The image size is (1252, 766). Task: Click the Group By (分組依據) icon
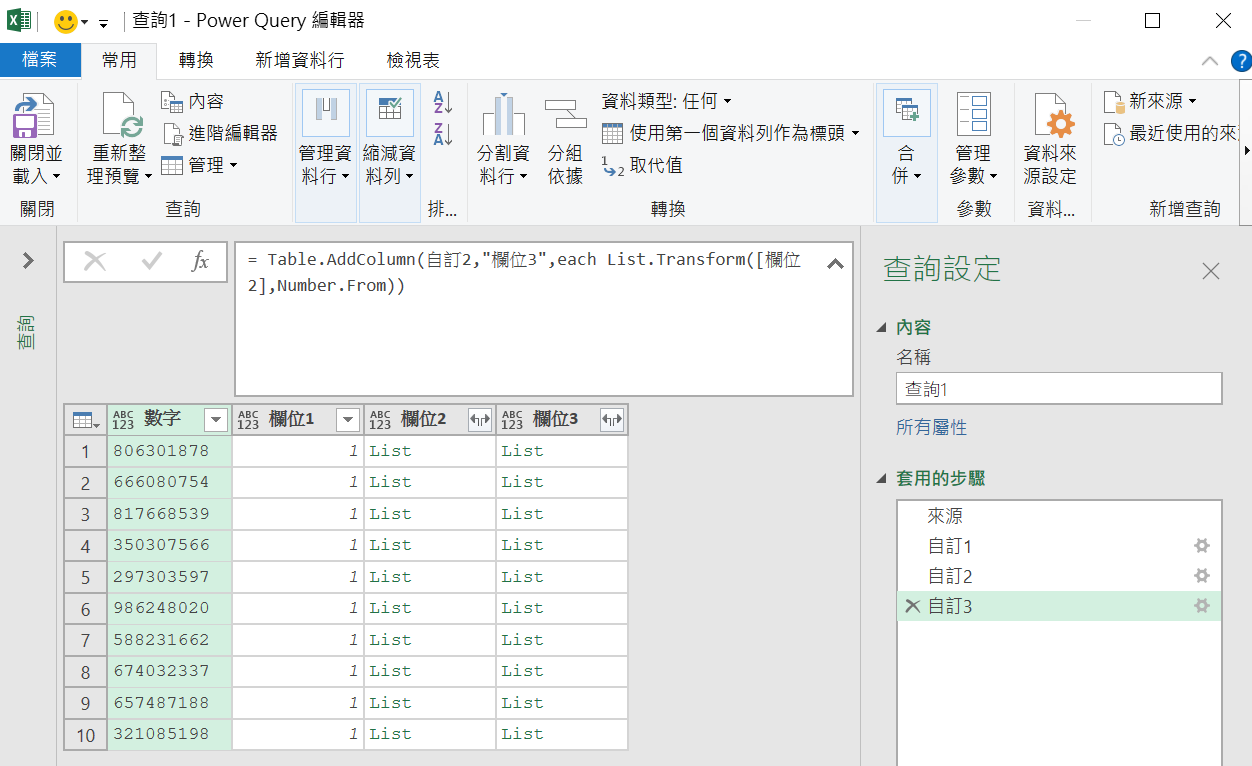[565, 114]
